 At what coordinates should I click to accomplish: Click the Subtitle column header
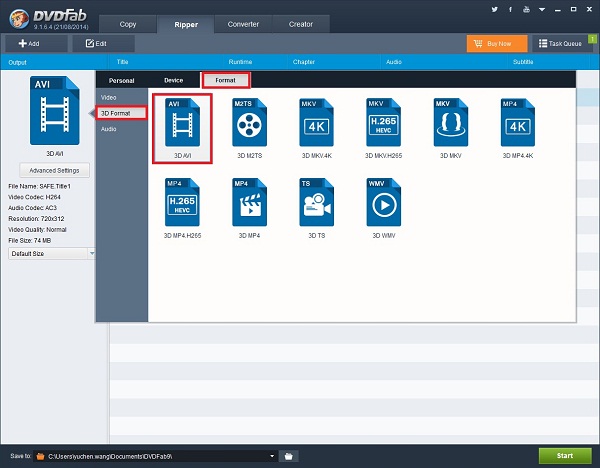pyautogui.click(x=523, y=62)
